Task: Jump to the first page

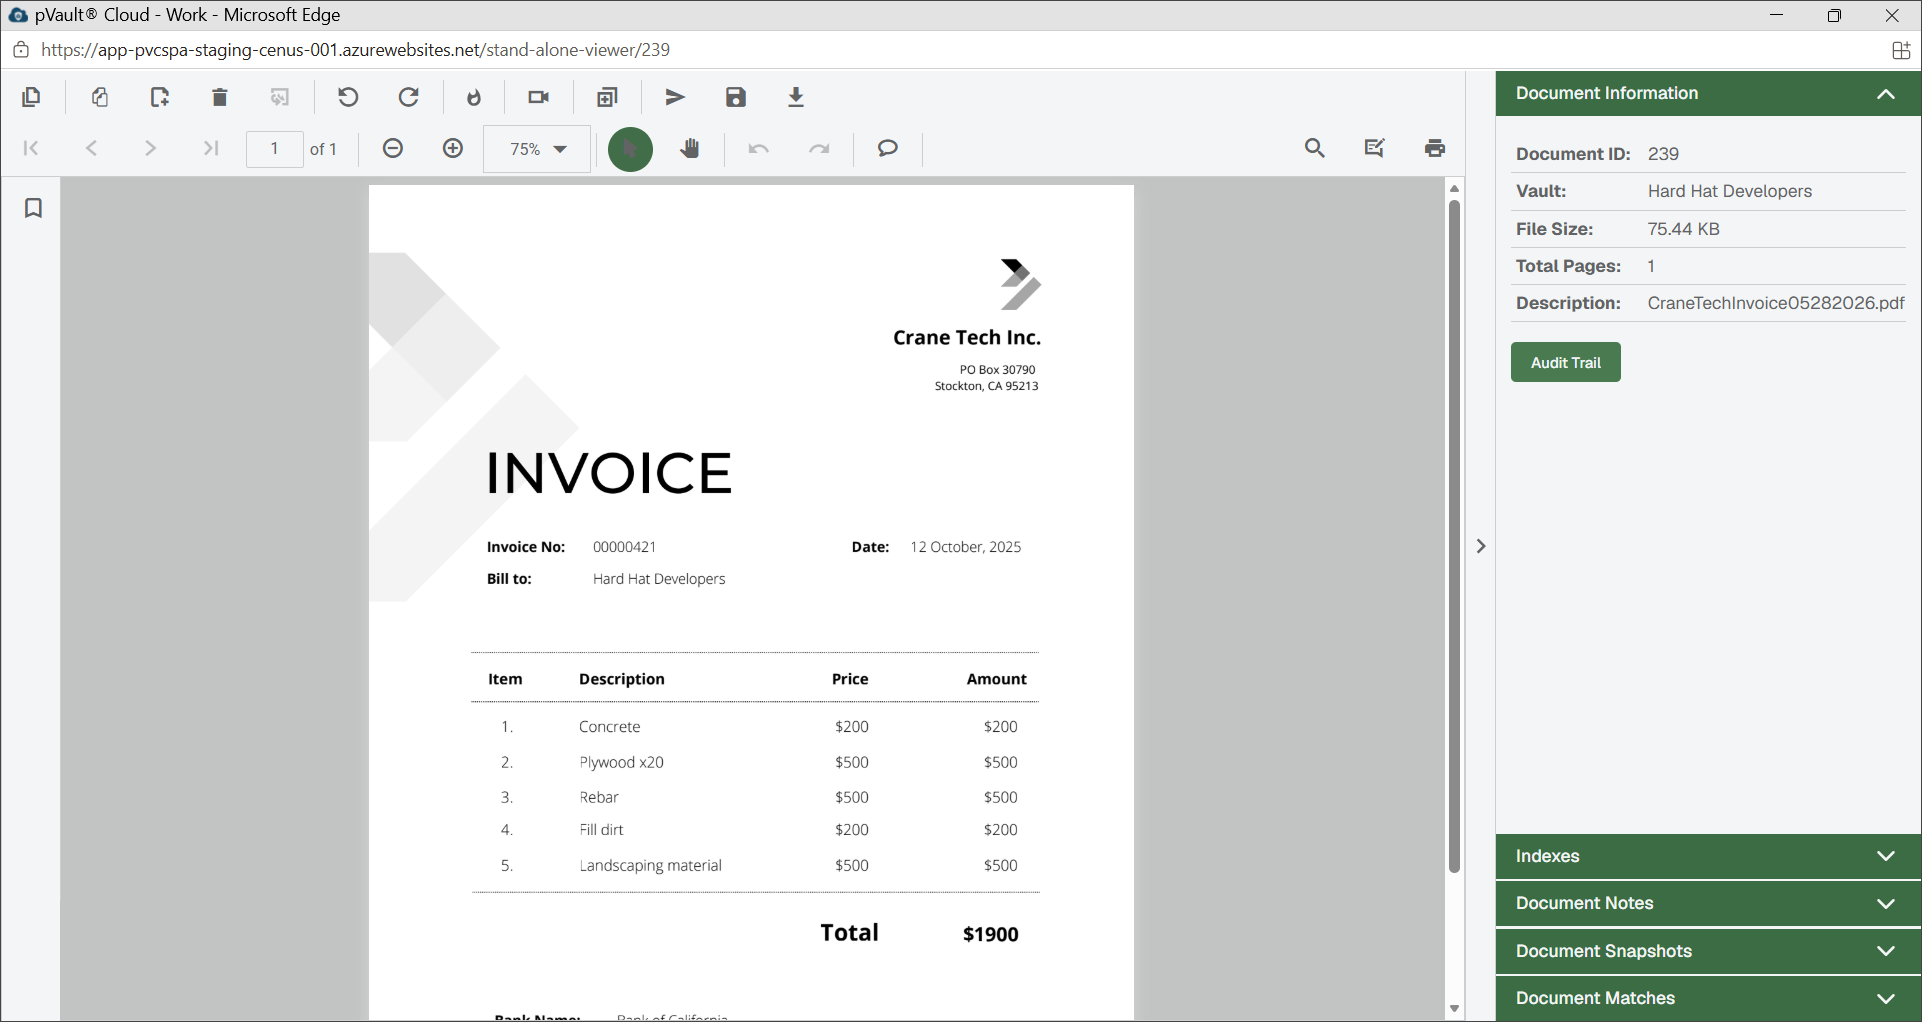Action: coord(31,148)
